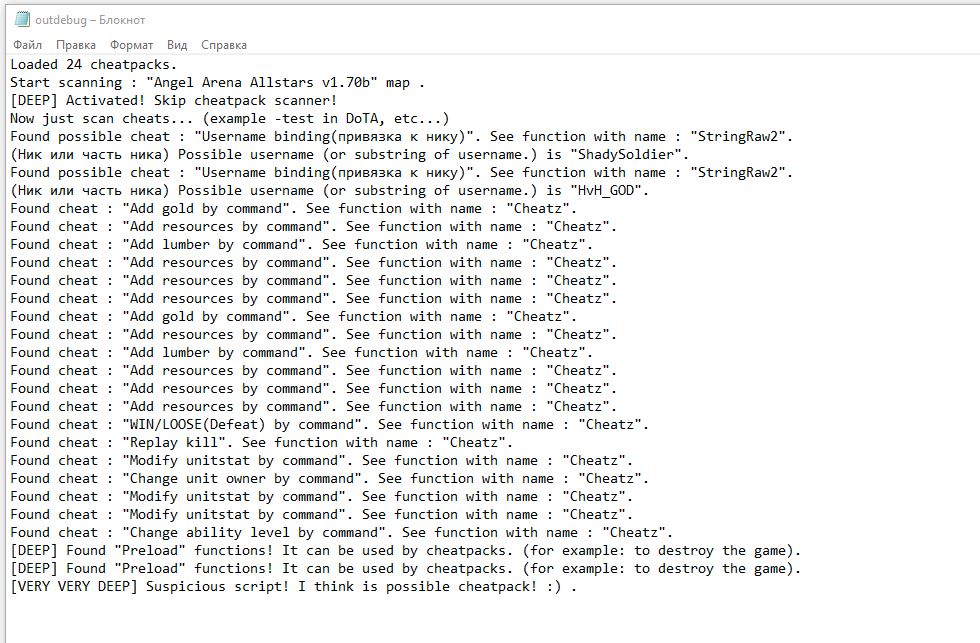The height and width of the screenshot is (643, 980).
Task: Click the 'Now just scan cheats...' line
Action: tap(229, 119)
